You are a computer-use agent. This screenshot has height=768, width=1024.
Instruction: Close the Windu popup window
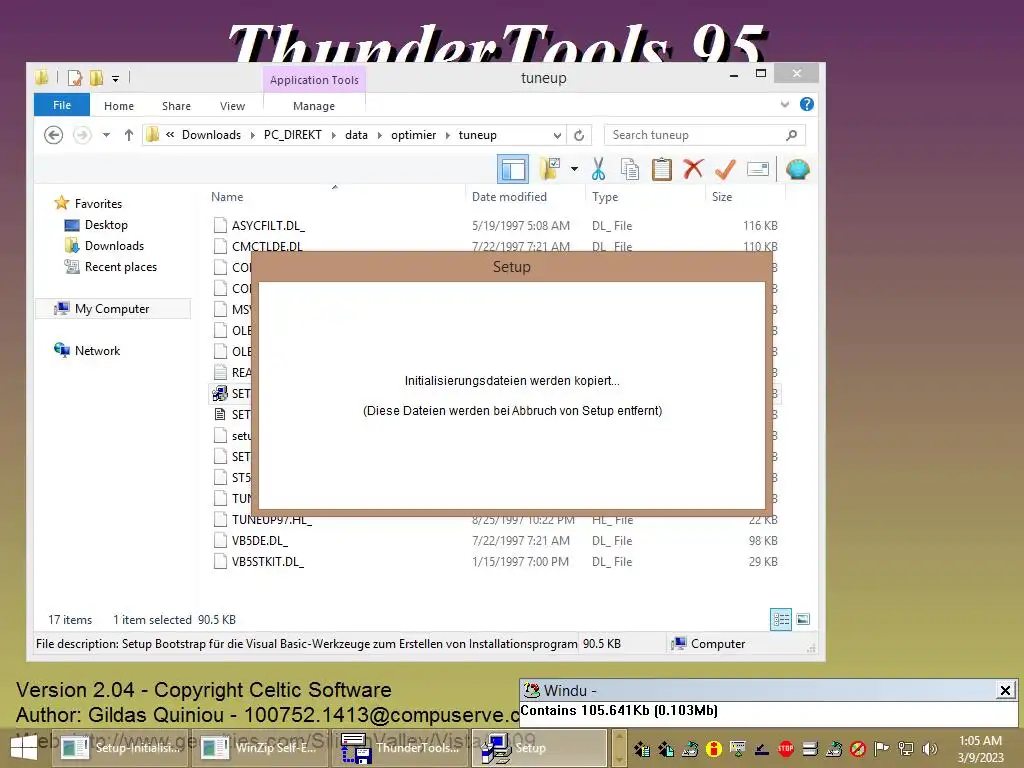[1006, 690]
